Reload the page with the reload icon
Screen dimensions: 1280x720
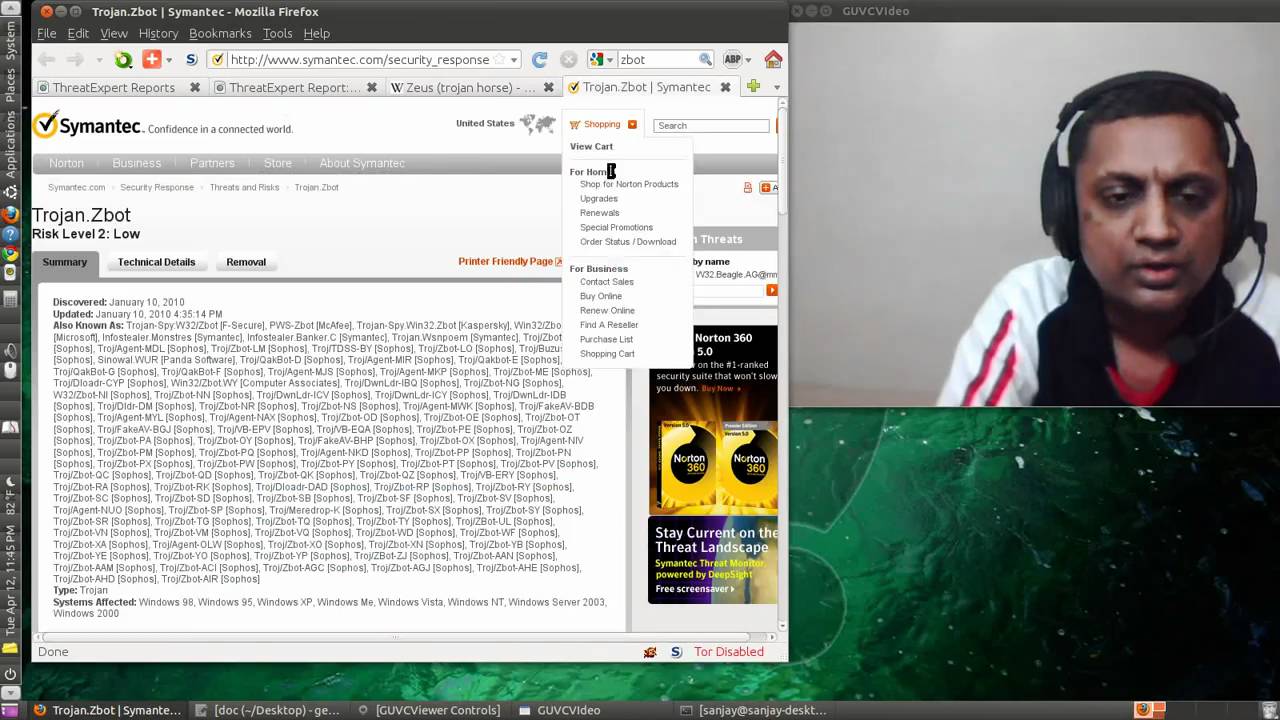[x=539, y=60]
